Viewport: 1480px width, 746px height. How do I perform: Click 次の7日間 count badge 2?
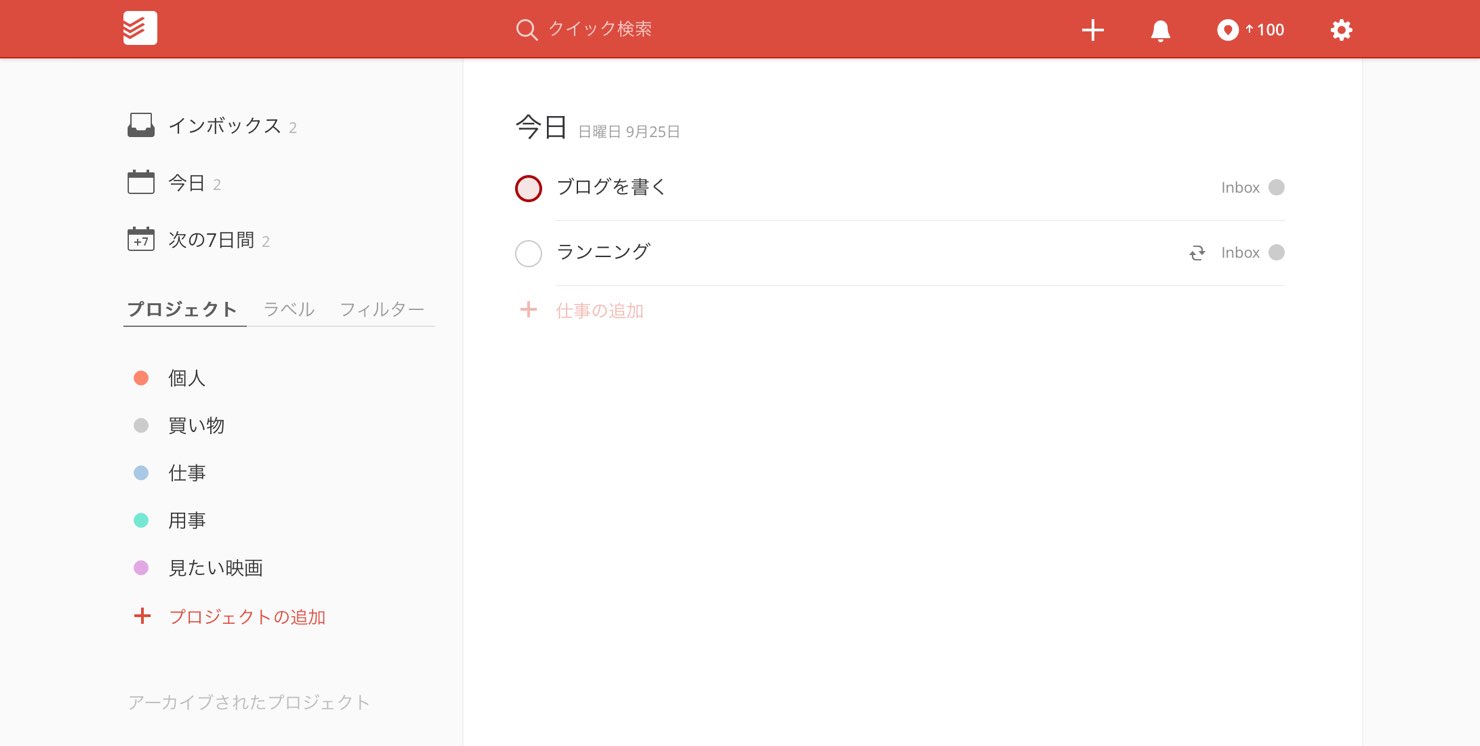(x=266, y=242)
